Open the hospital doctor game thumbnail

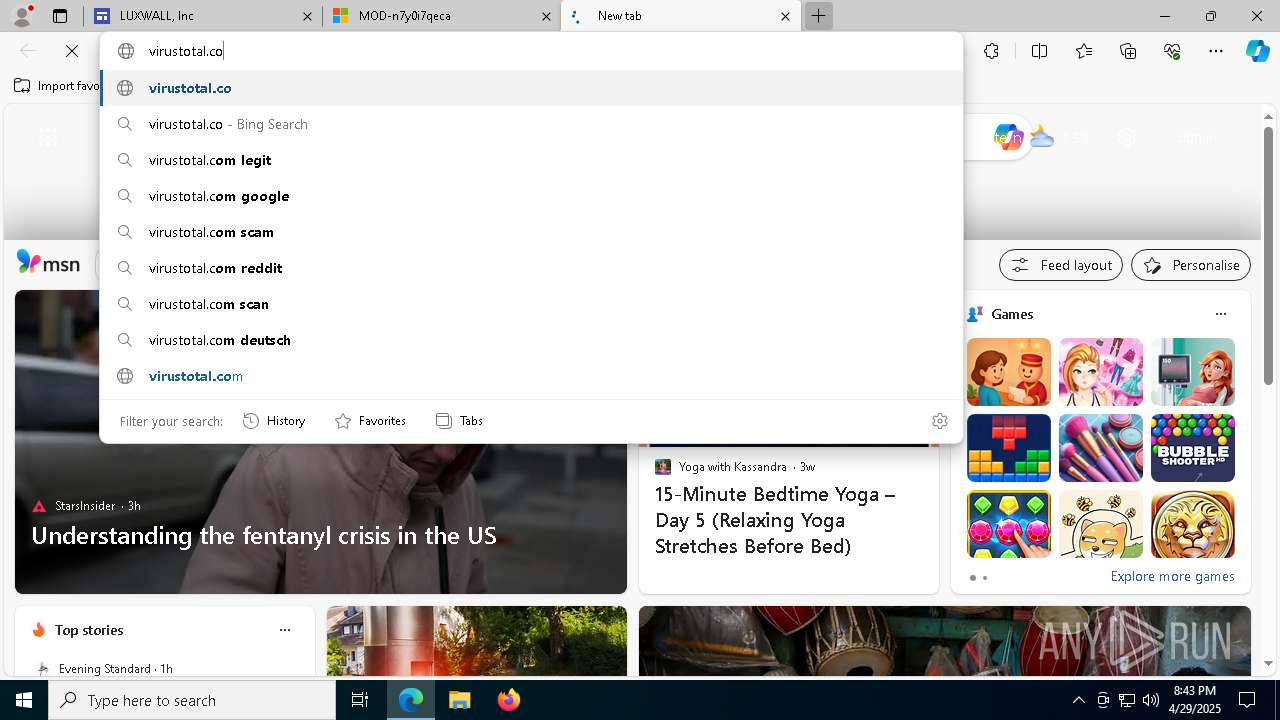1193,372
